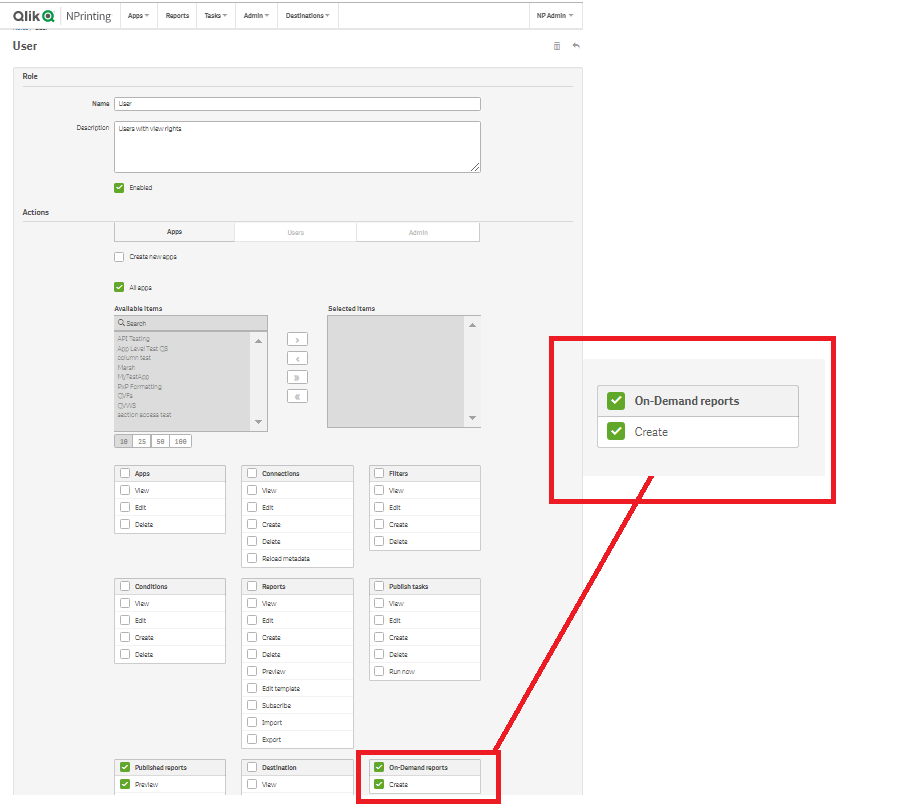The width and height of the screenshot is (897, 810).
Task: Check Import under Reports
Action: point(252,722)
